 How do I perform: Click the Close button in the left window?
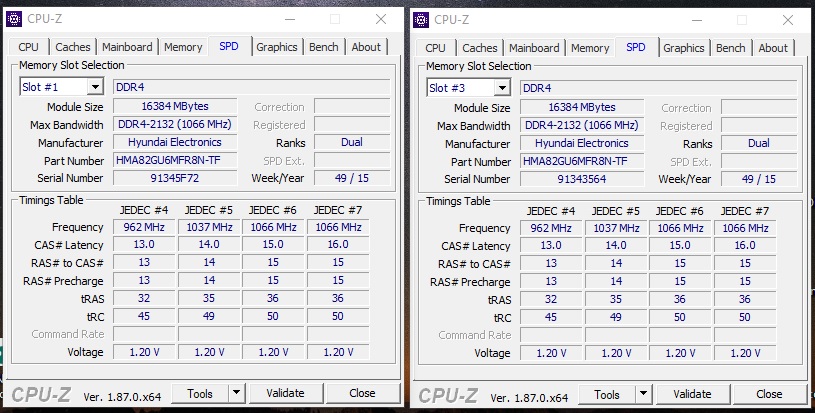pyautogui.click(x=362, y=393)
